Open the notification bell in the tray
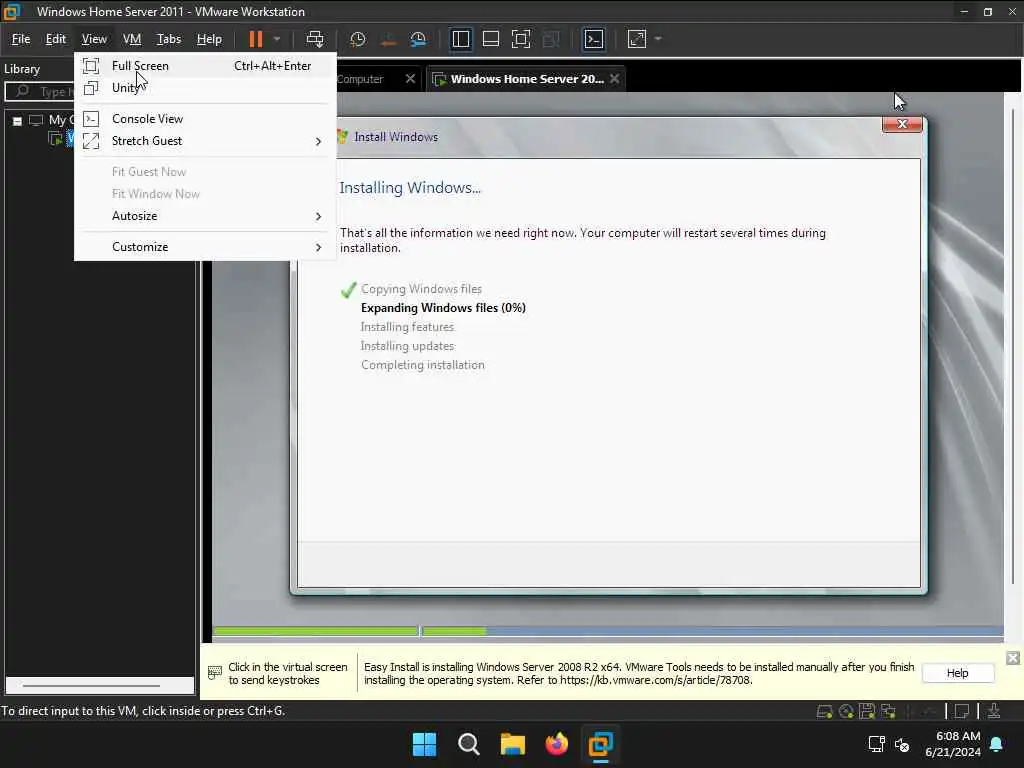Screen dimensions: 1024x768 tap(997, 744)
